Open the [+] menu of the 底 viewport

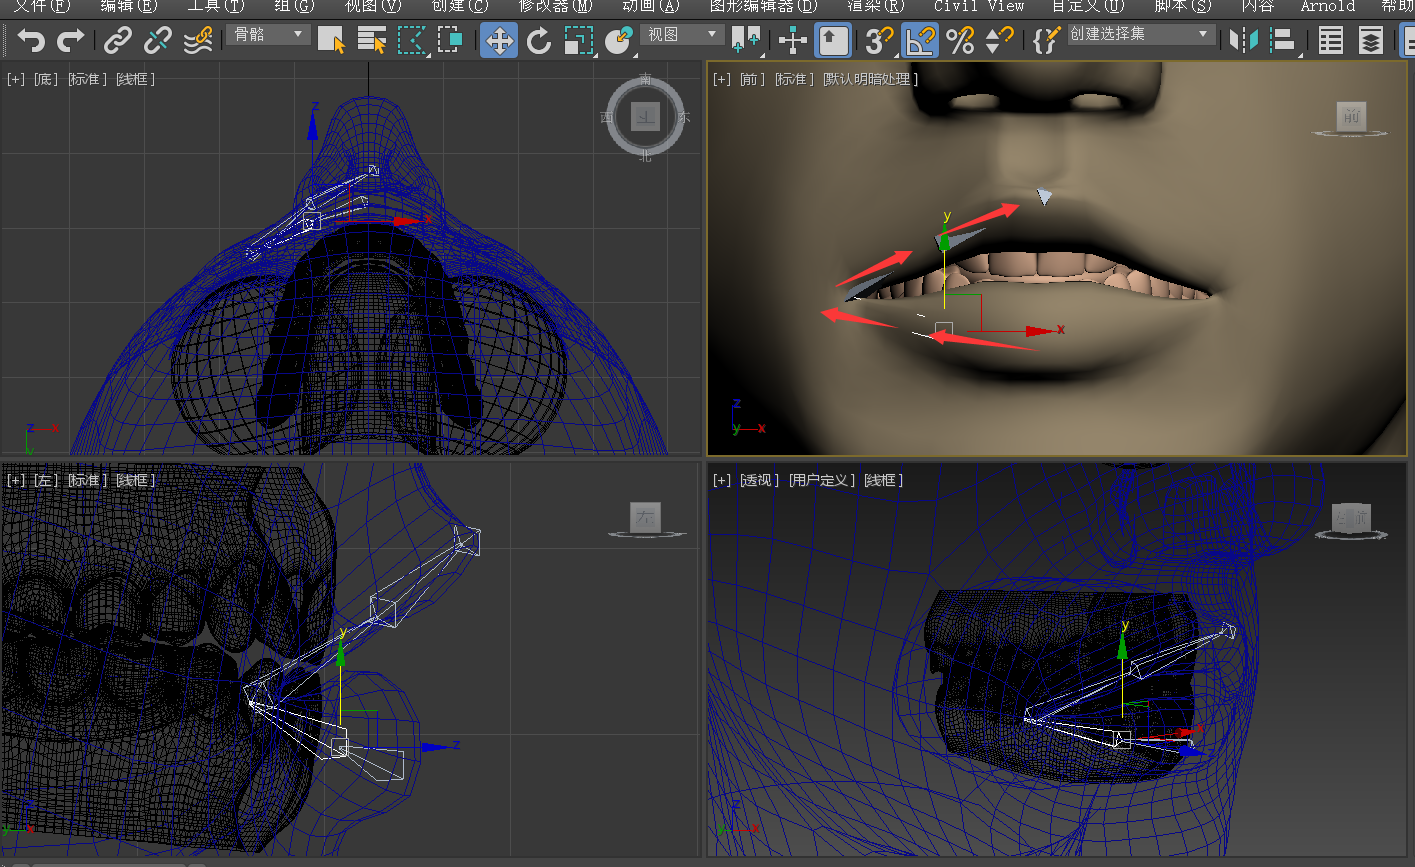point(16,79)
